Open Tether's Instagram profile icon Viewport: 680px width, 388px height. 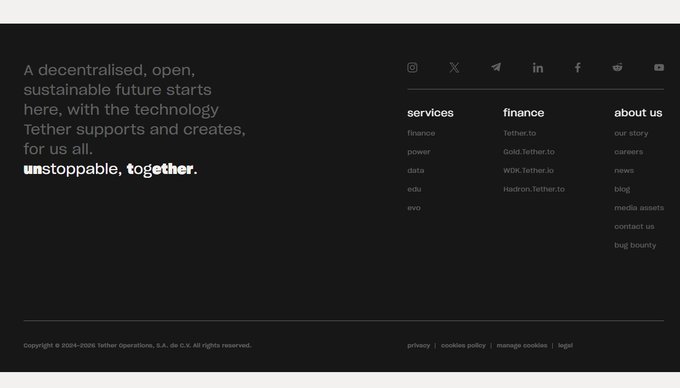point(412,68)
